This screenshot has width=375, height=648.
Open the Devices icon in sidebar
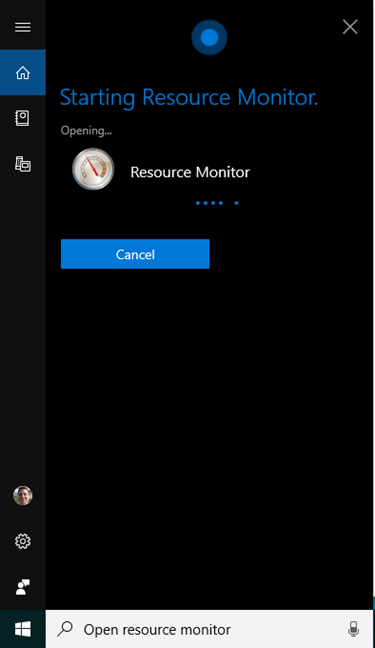click(x=23, y=164)
